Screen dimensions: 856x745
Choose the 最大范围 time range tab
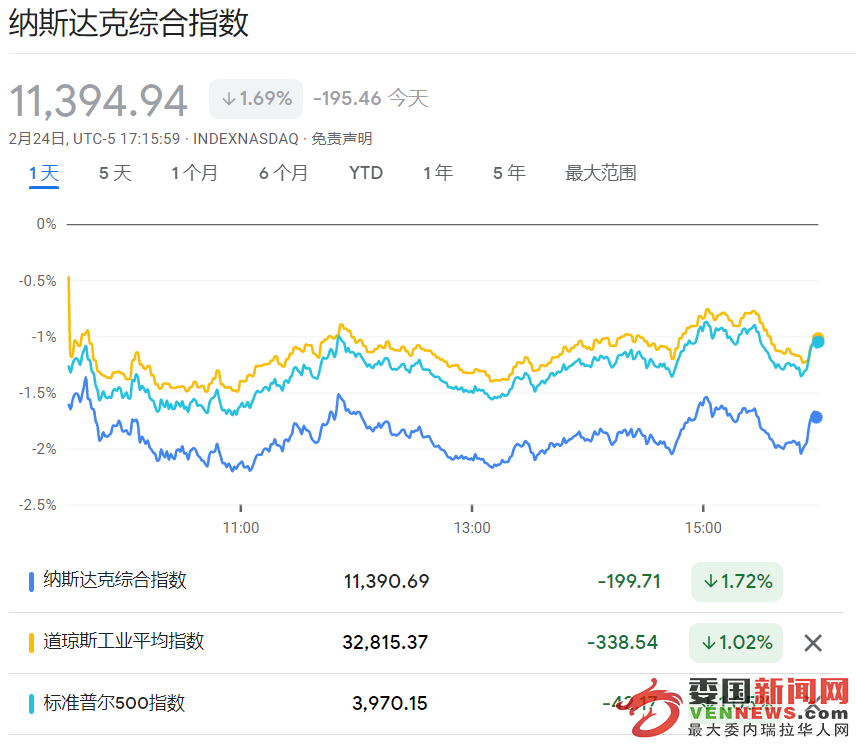pos(601,174)
